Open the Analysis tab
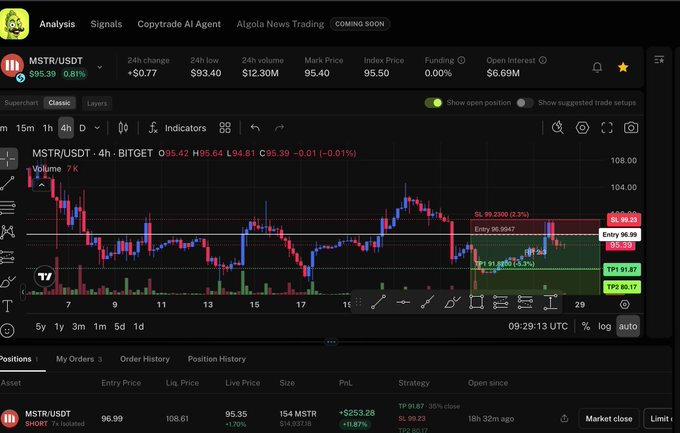Viewport: 680px width, 433px height. pos(57,24)
